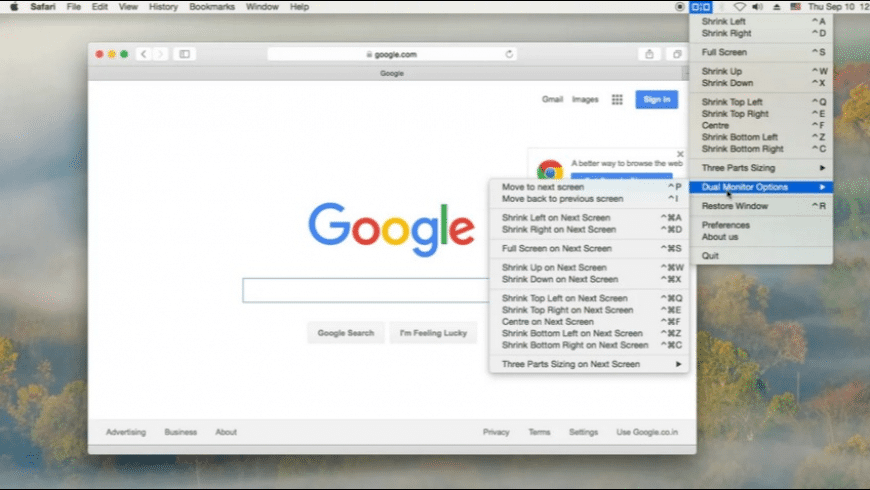Open the History menu
870x490 pixels.
pos(163,7)
